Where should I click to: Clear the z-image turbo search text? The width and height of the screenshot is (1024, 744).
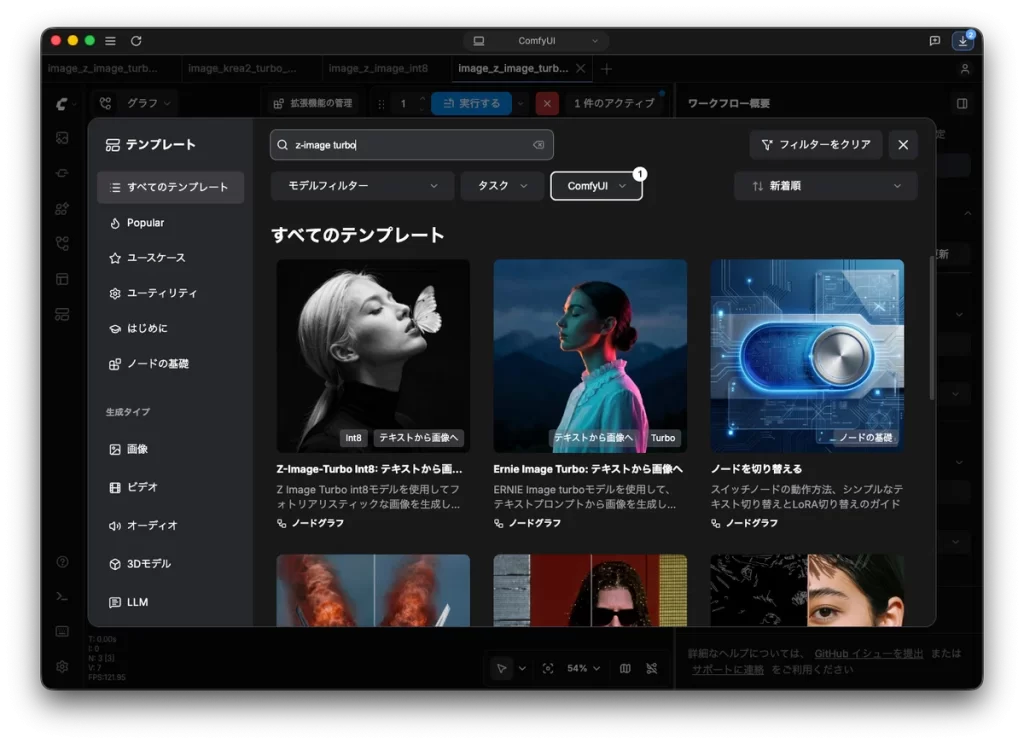point(538,145)
